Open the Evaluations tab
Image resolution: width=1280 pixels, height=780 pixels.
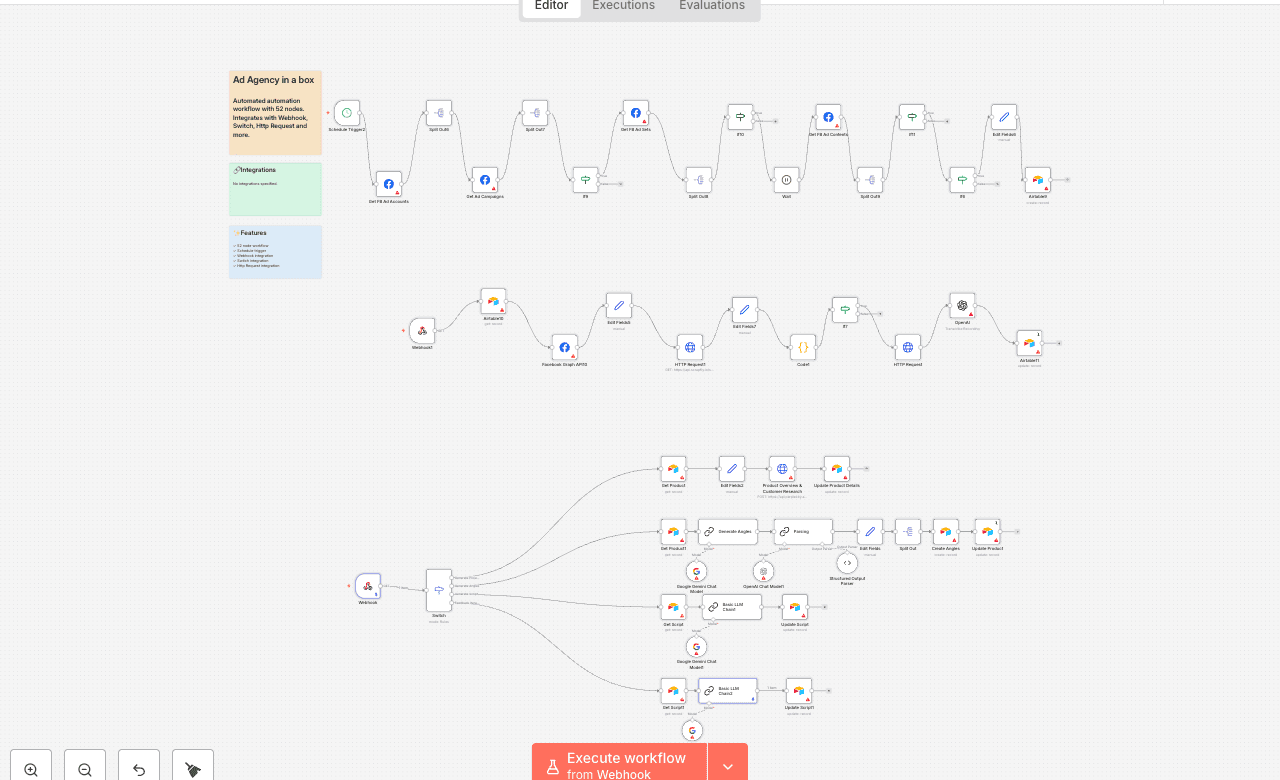click(712, 6)
